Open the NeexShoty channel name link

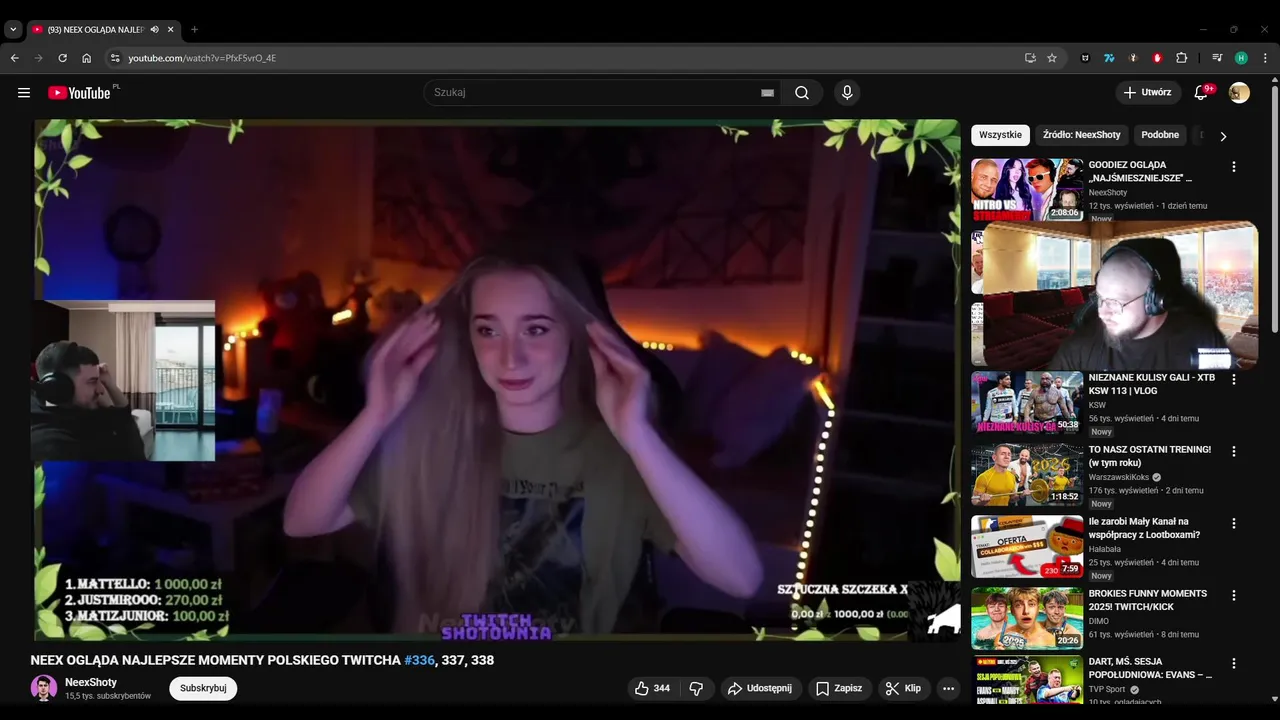pos(91,682)
